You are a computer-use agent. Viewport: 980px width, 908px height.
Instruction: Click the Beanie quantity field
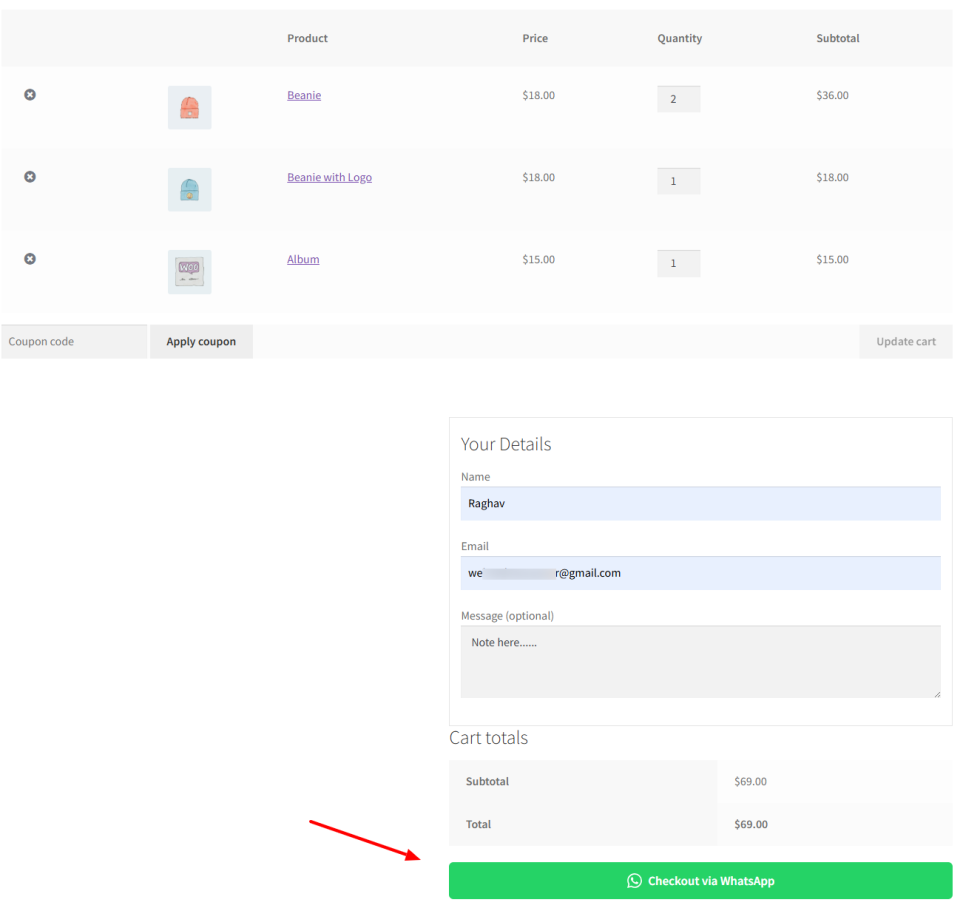[x=678, y=99]
